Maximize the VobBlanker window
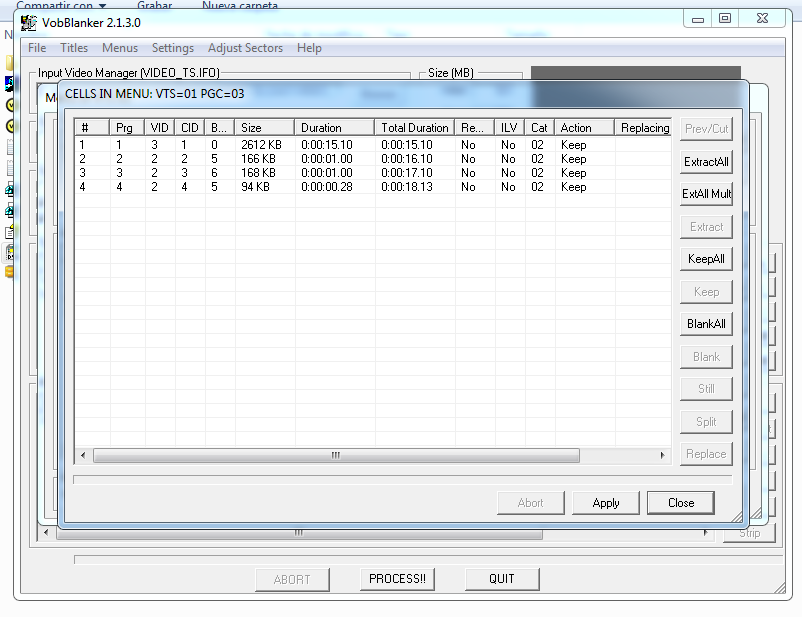 pyautogui.click(x=725, y=19)
